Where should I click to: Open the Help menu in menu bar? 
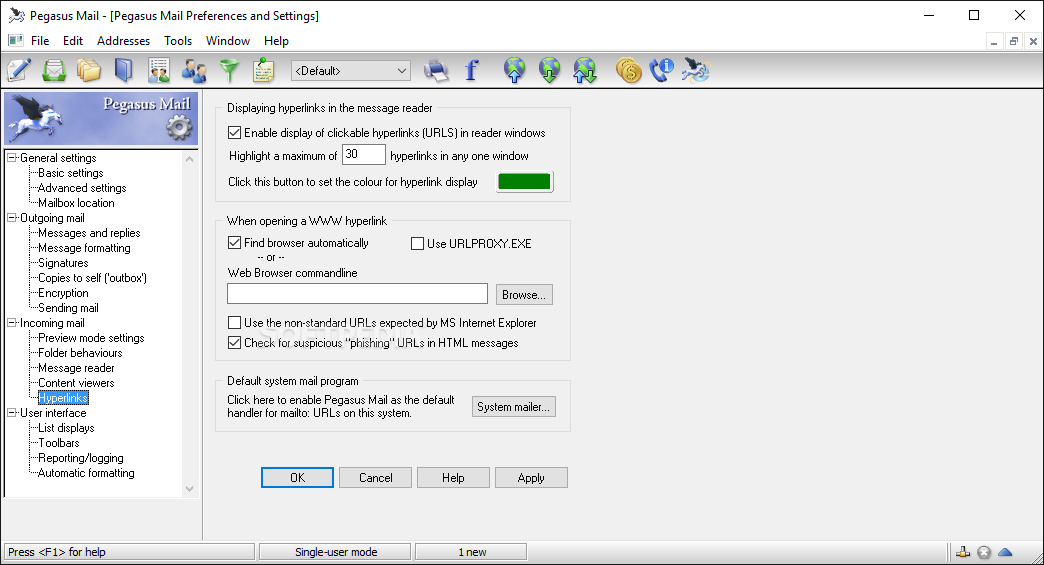pyautogui.click(x=276, y=41)
